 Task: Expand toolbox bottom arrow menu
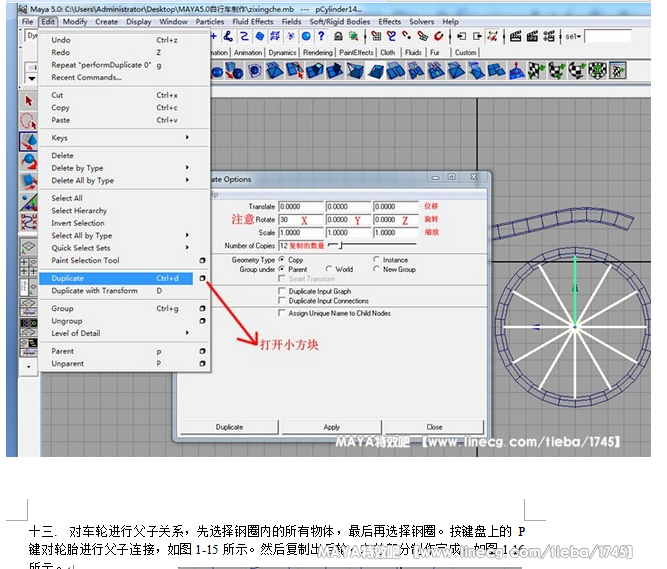click(x=29, y=366)
